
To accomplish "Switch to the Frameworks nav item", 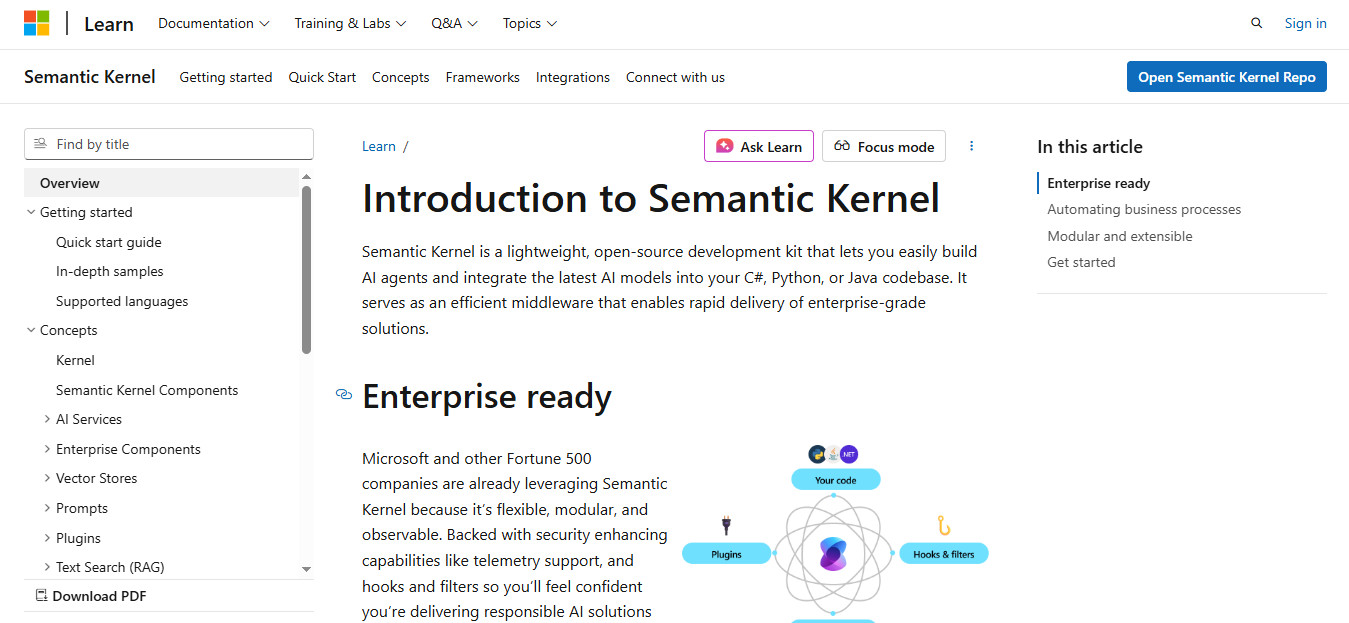I will [x=482, y=77].
